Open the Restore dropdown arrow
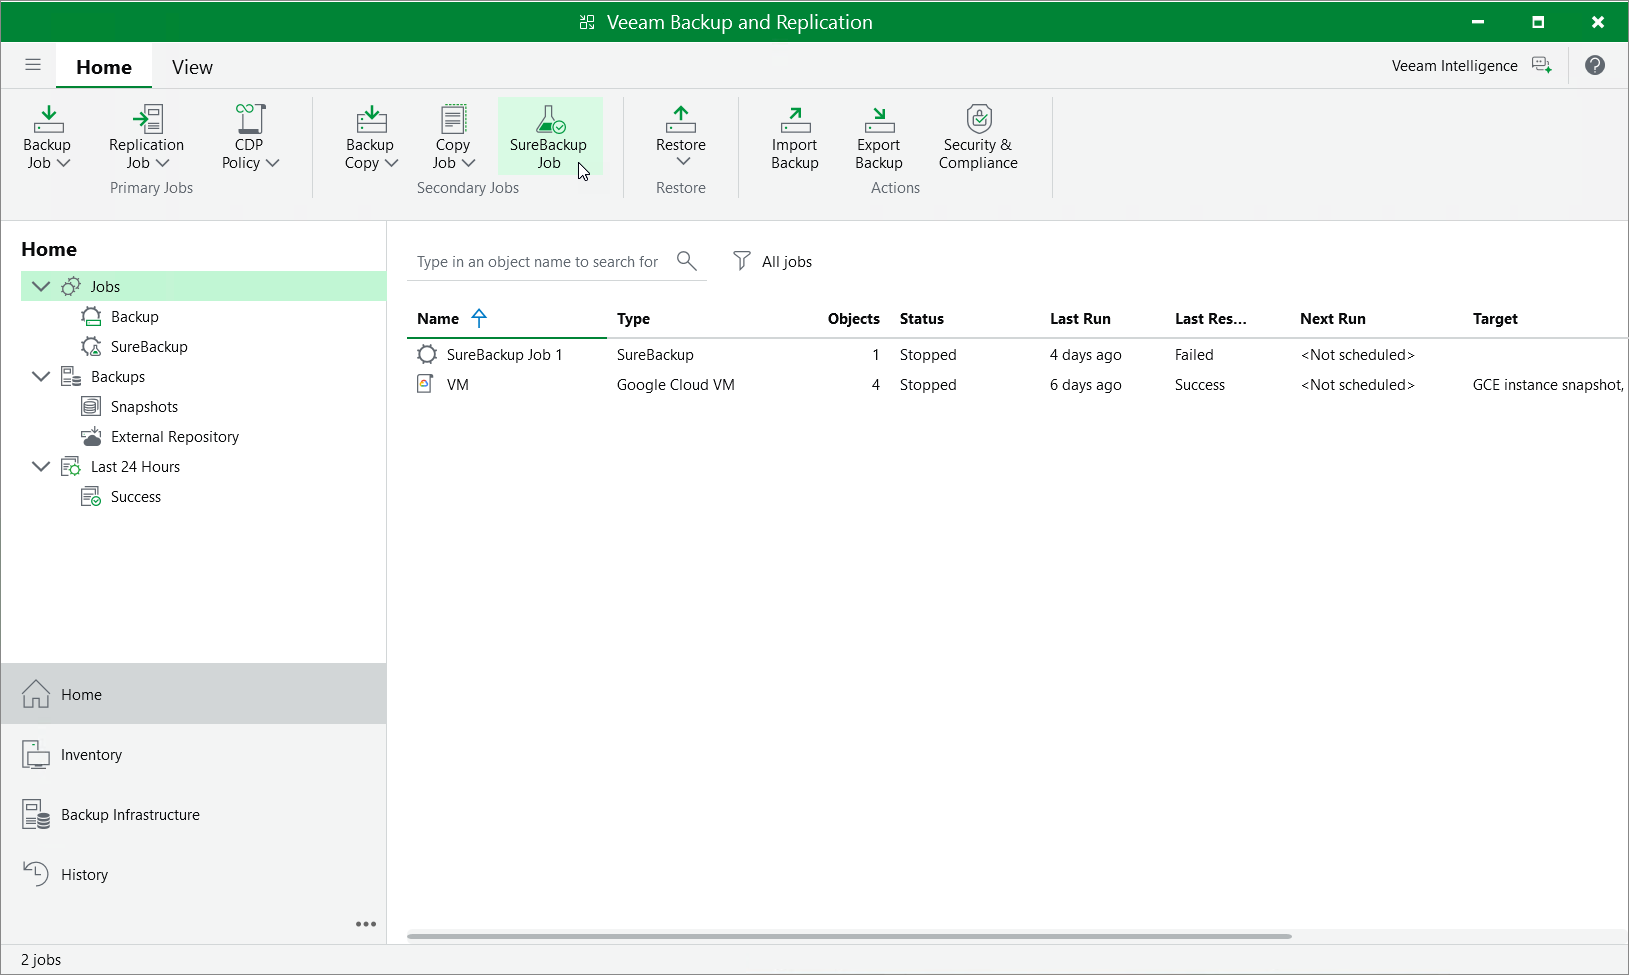The image size is (1629, 975). coord(680,160)
